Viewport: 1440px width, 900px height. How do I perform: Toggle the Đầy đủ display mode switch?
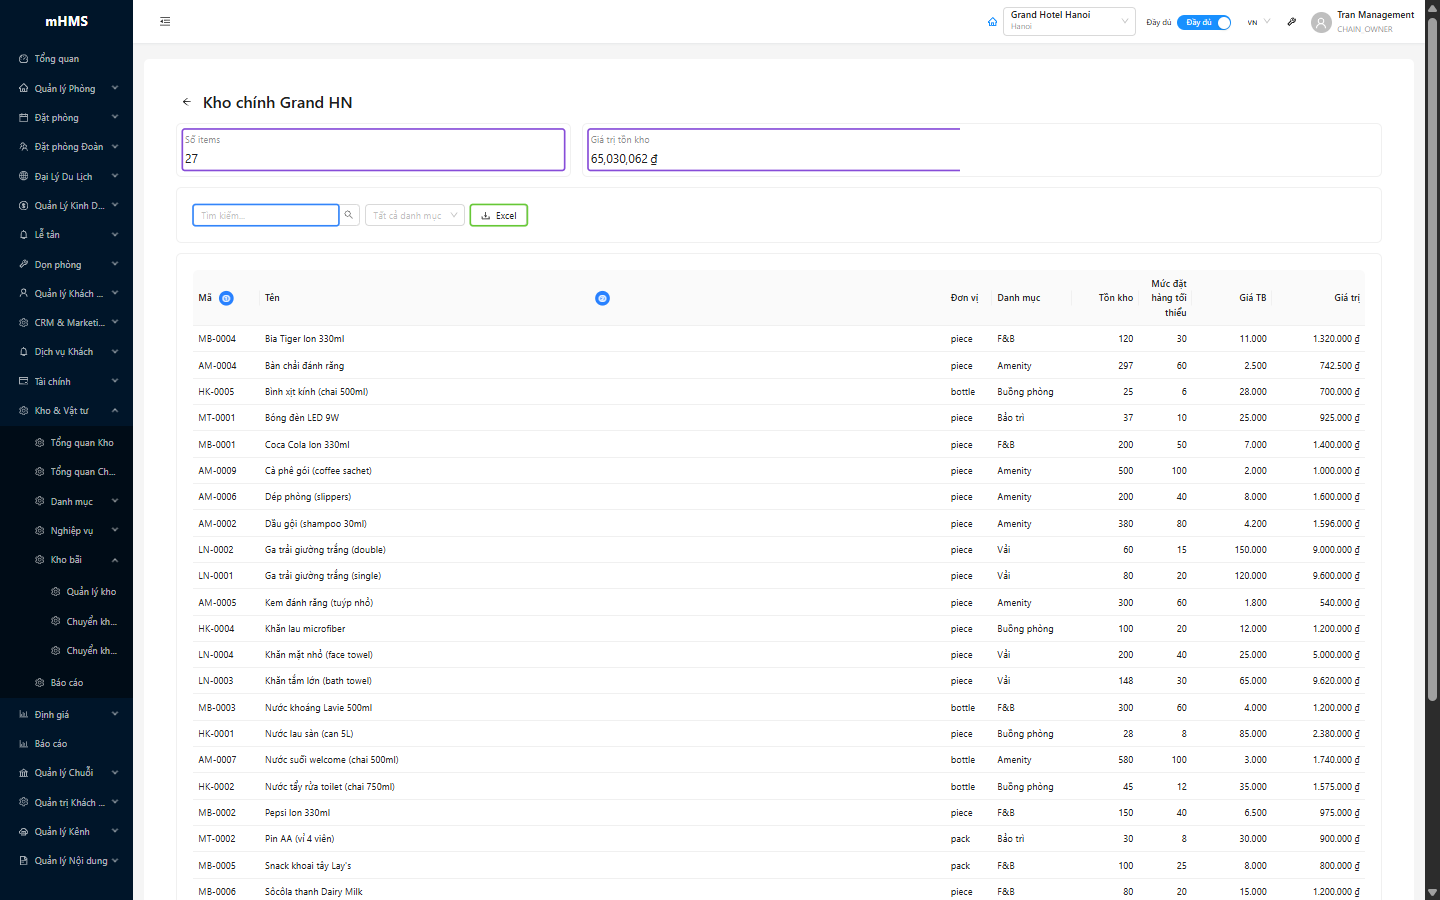(1204, 22)
